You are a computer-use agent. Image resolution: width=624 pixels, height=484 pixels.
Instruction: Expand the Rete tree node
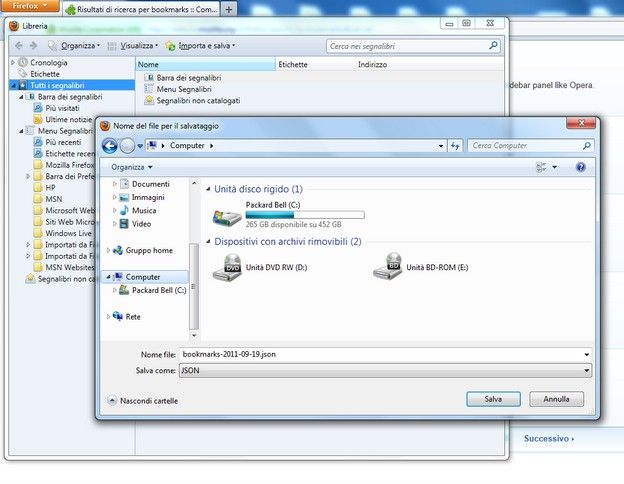click(x=108, y=317)
